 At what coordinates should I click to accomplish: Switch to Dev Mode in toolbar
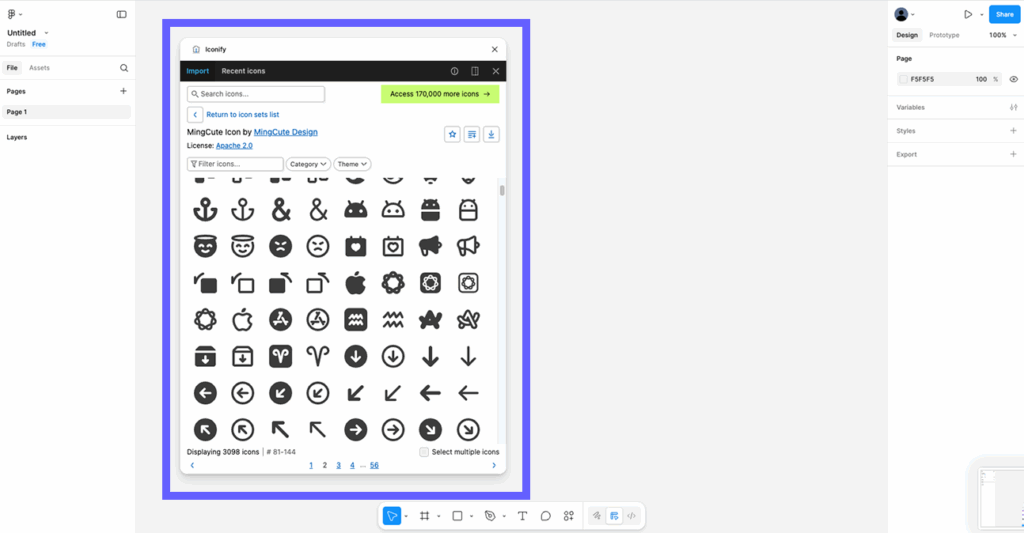pos(632,516)
